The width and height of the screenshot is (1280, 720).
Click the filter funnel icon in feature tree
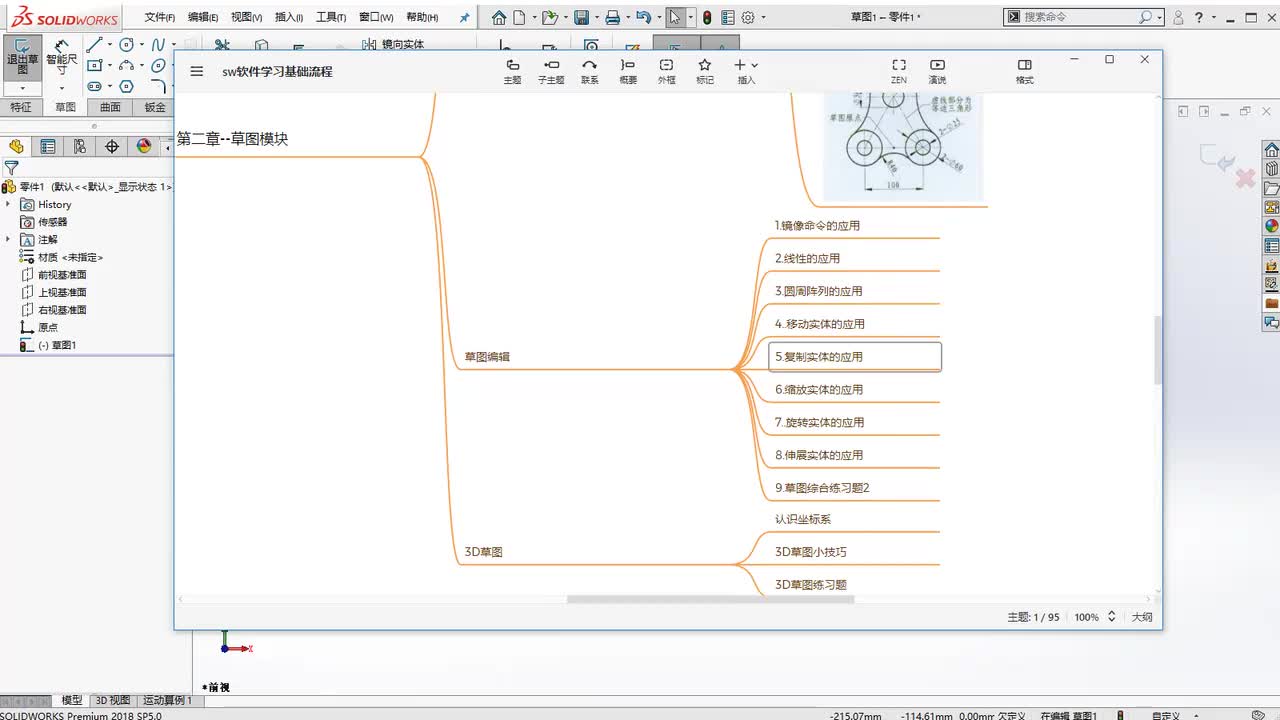(12, 168)
